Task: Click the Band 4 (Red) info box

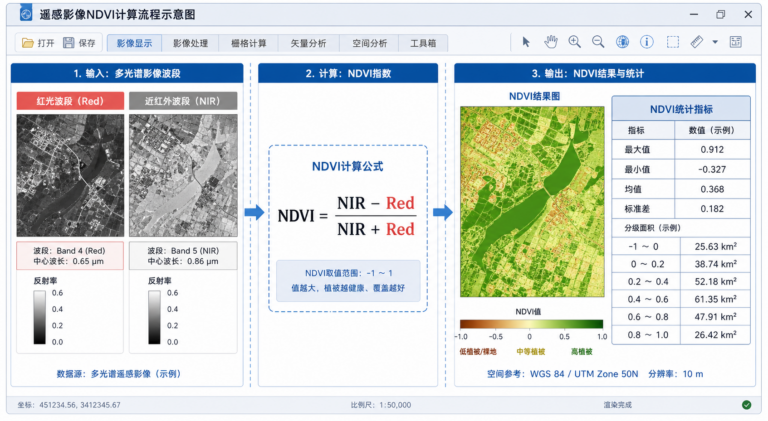Action: point(70,256)
